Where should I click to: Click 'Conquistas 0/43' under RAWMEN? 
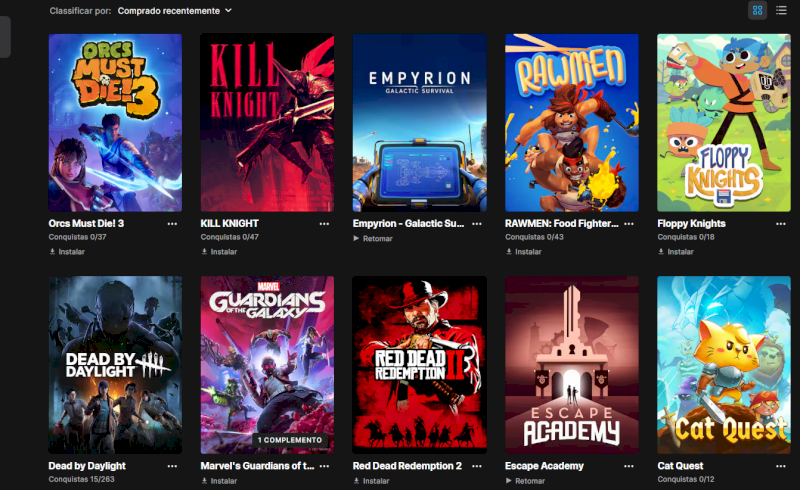click(534, 237)
